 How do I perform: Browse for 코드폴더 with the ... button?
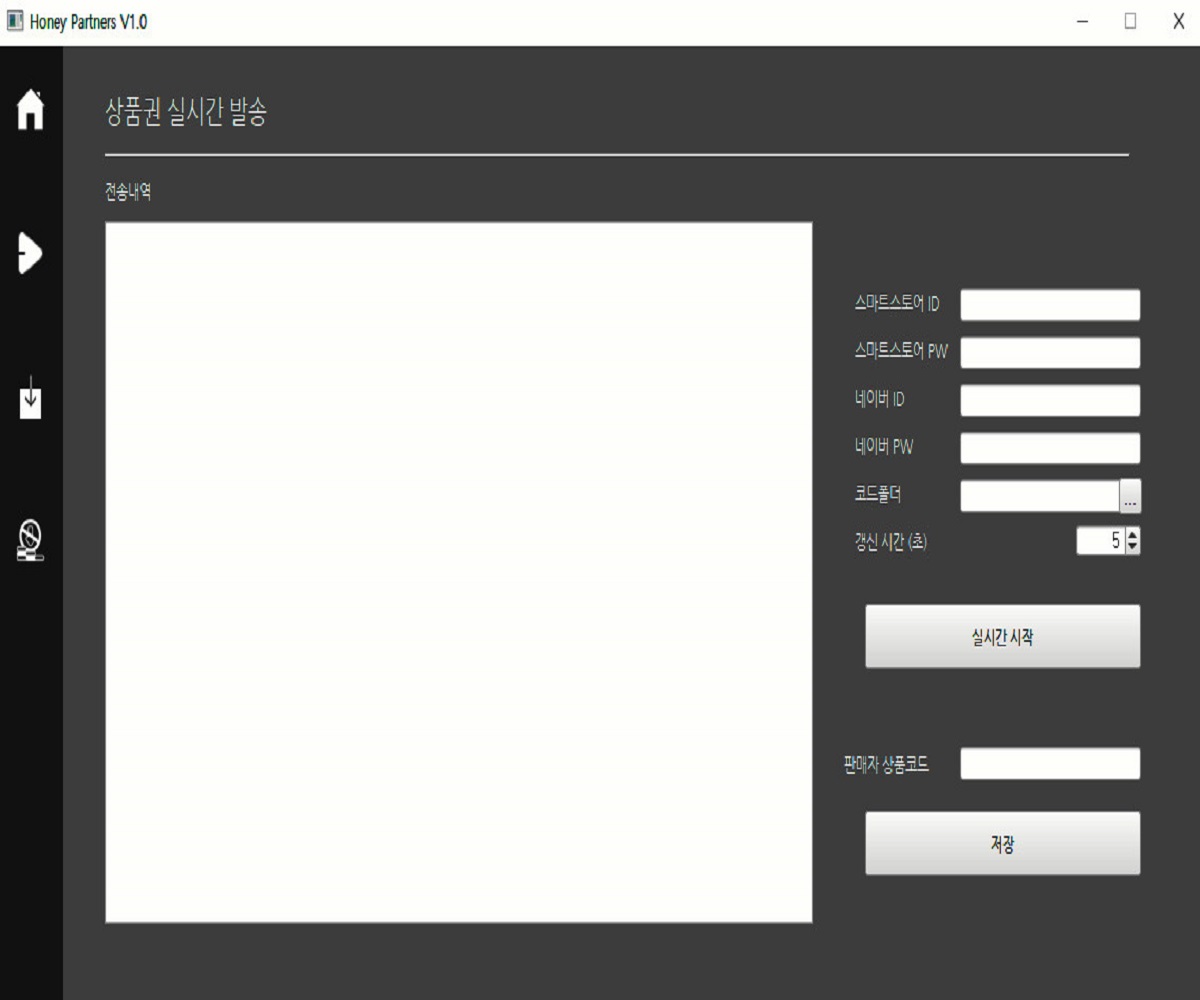1130,496
